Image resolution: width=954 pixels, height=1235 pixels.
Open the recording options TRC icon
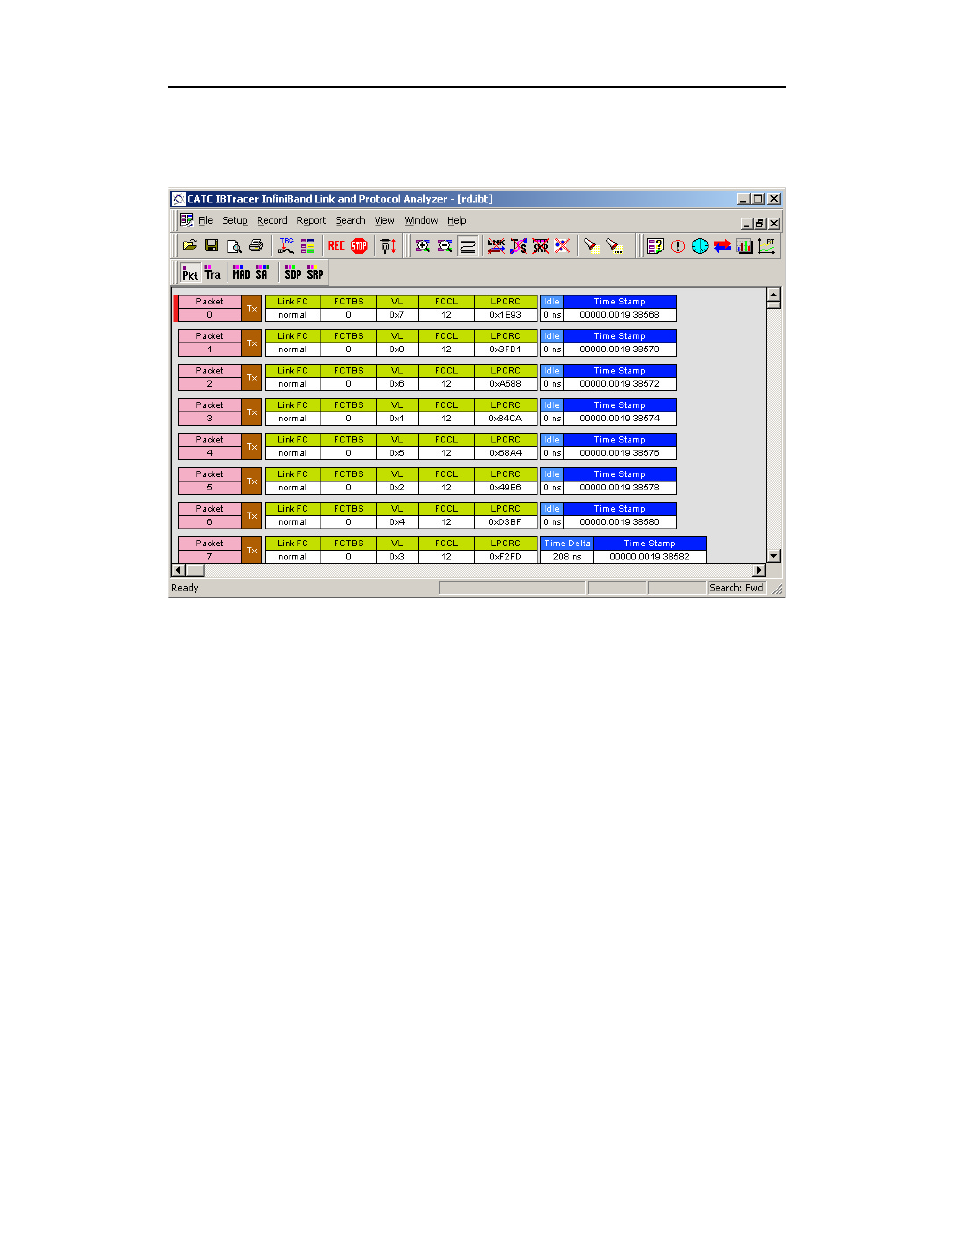coord(286,246)
